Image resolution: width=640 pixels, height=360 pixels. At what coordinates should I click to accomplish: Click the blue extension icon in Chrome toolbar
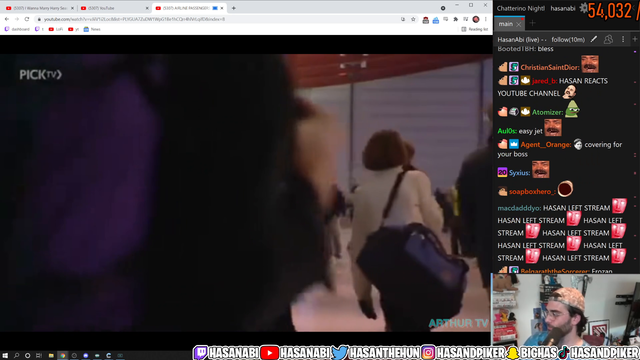tap(436, 20)
